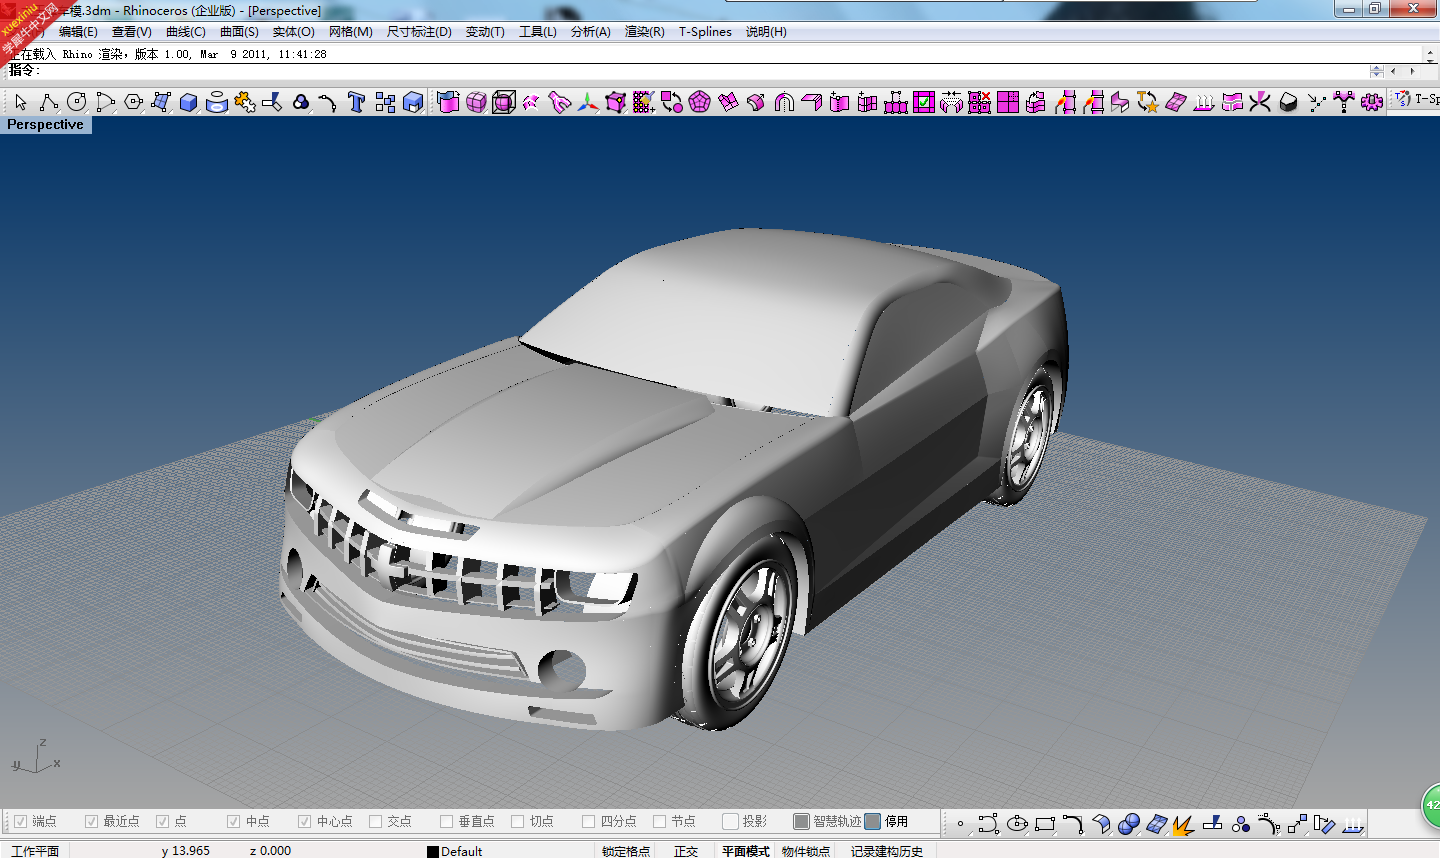Toggle the 智慧轨迹 (SmartTrack) checkbox
The width and height of the screenshot is (1440, 858).
point(801,821)
